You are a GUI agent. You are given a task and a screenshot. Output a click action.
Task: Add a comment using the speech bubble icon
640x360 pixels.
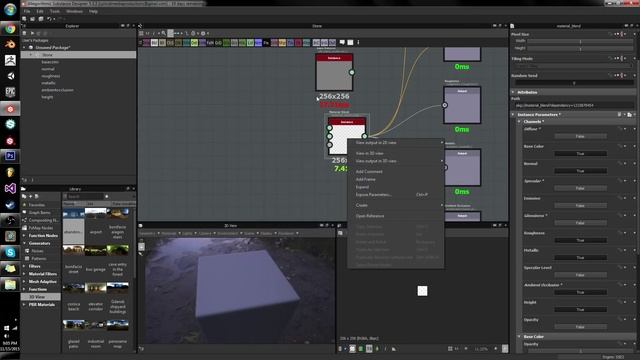tap(342, 42)
